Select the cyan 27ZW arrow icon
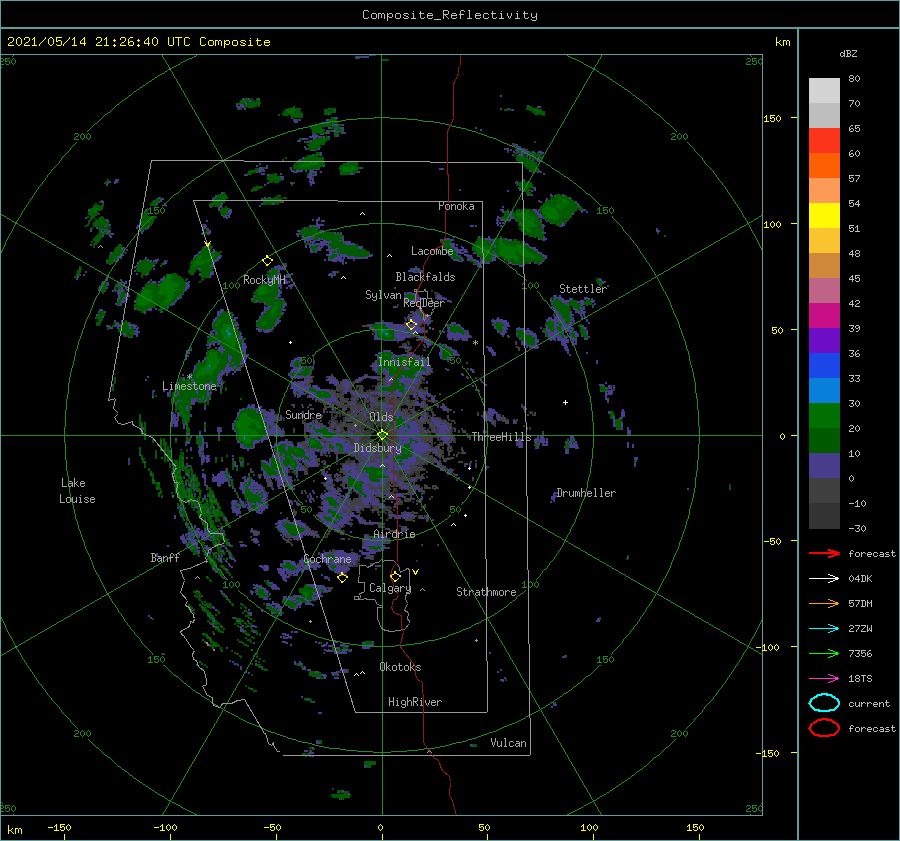This screenshot has width=900, height=841. 824,629
